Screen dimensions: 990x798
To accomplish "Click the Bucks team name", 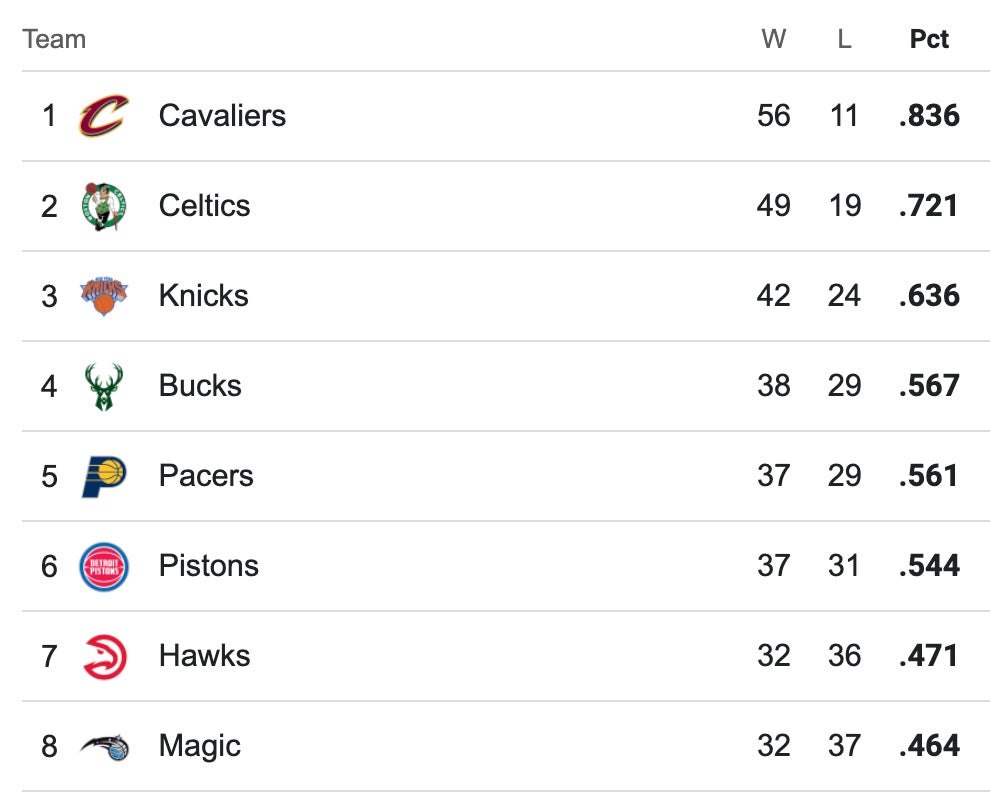I will tap(200, 386).
